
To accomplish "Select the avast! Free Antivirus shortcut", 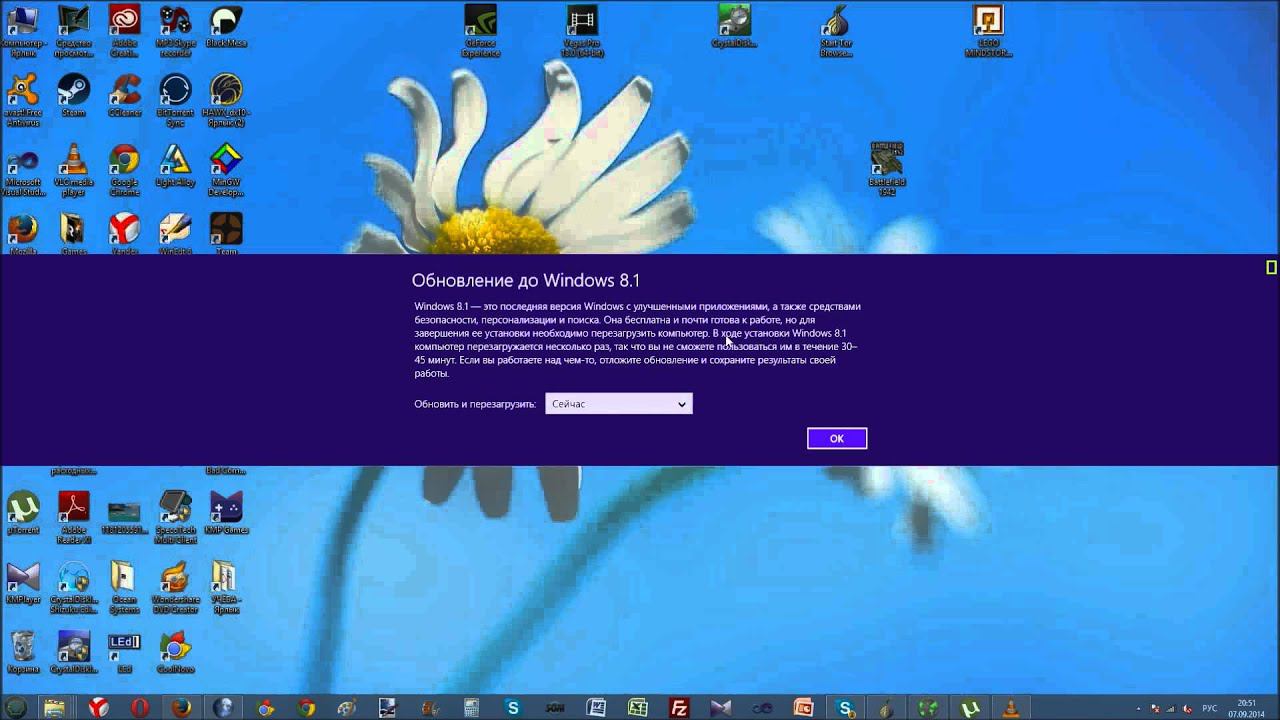I will pos(22,100).
